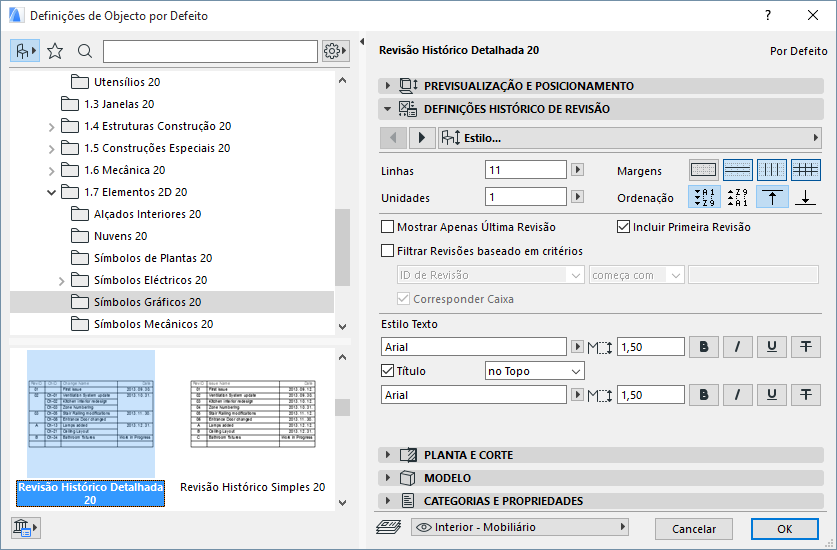Select outer frame only margins option
The height and width of the screenshot is (550, 837).
coord(704,170)
